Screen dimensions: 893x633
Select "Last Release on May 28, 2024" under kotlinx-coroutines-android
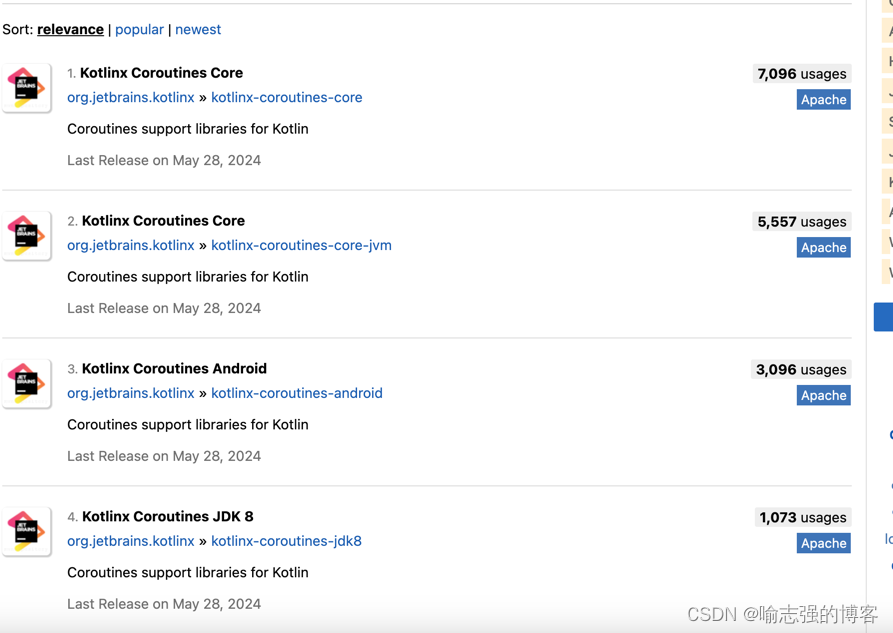[164, 456]
